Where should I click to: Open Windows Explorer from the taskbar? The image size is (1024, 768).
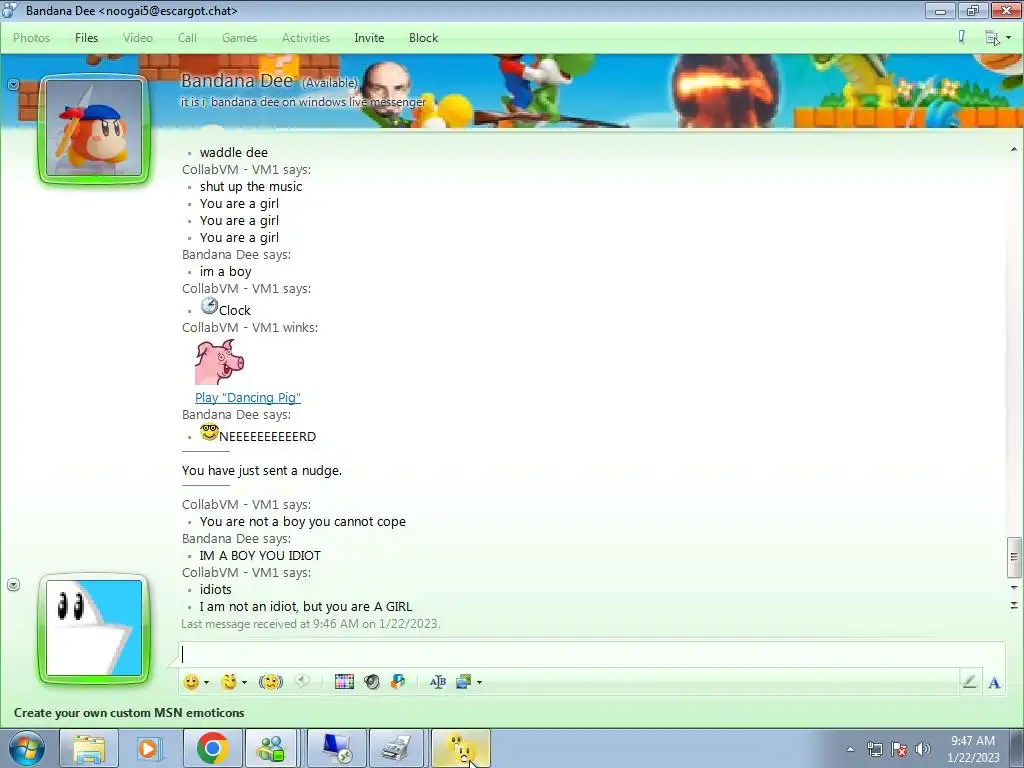point(89,748)
